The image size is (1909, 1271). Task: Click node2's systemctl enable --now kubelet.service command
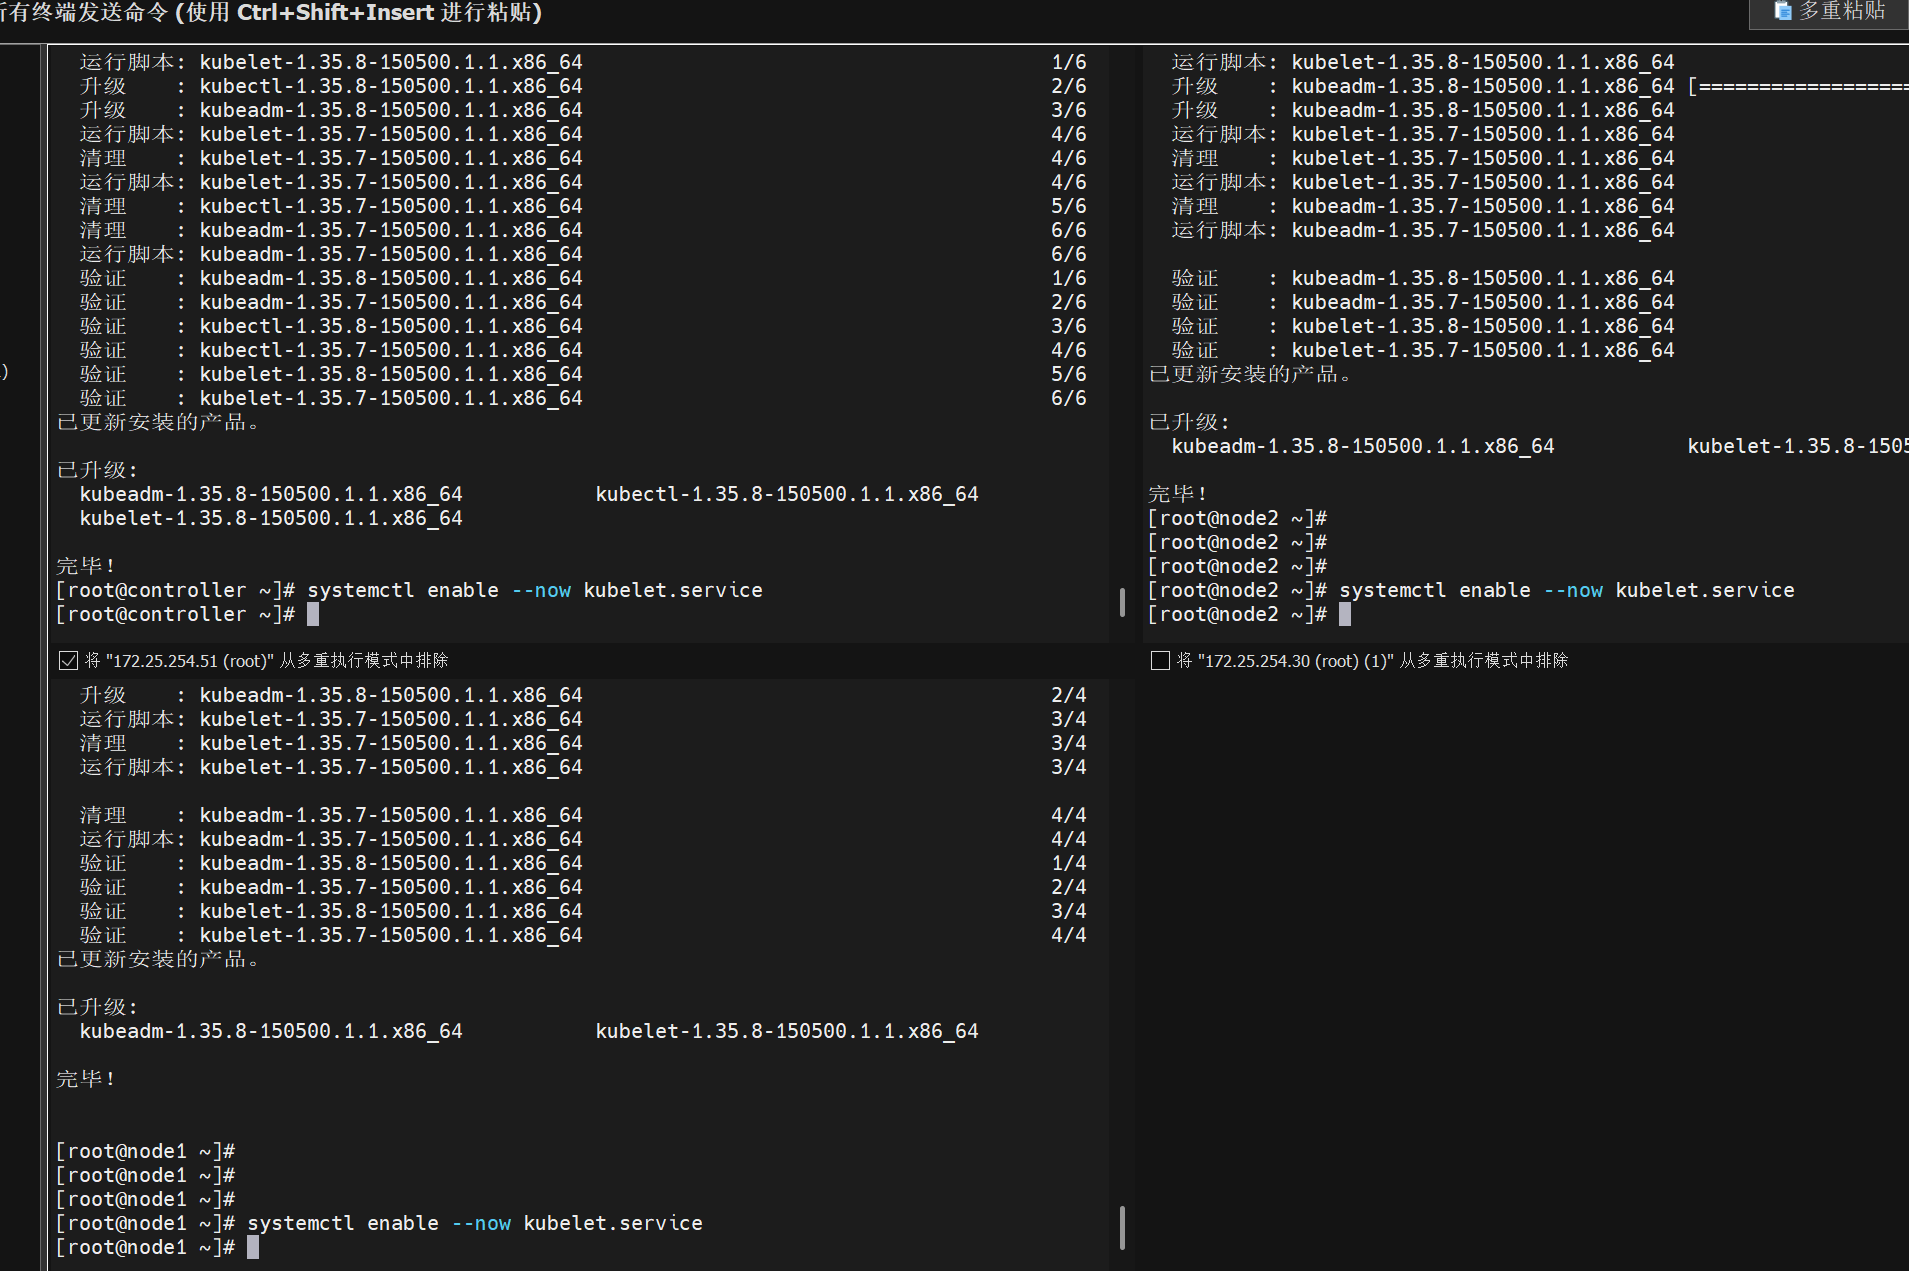1566,590
